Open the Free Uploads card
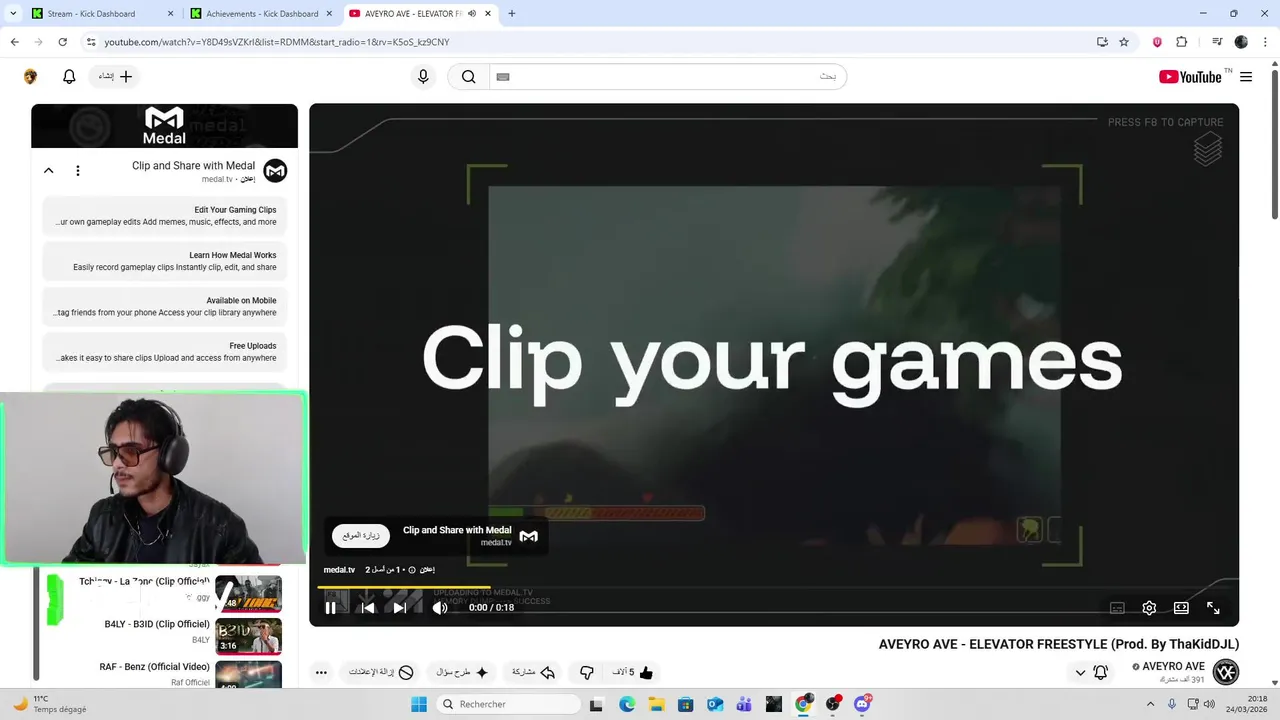The width and height of the screenshot is (1280, 720). (x=165, y=352)
